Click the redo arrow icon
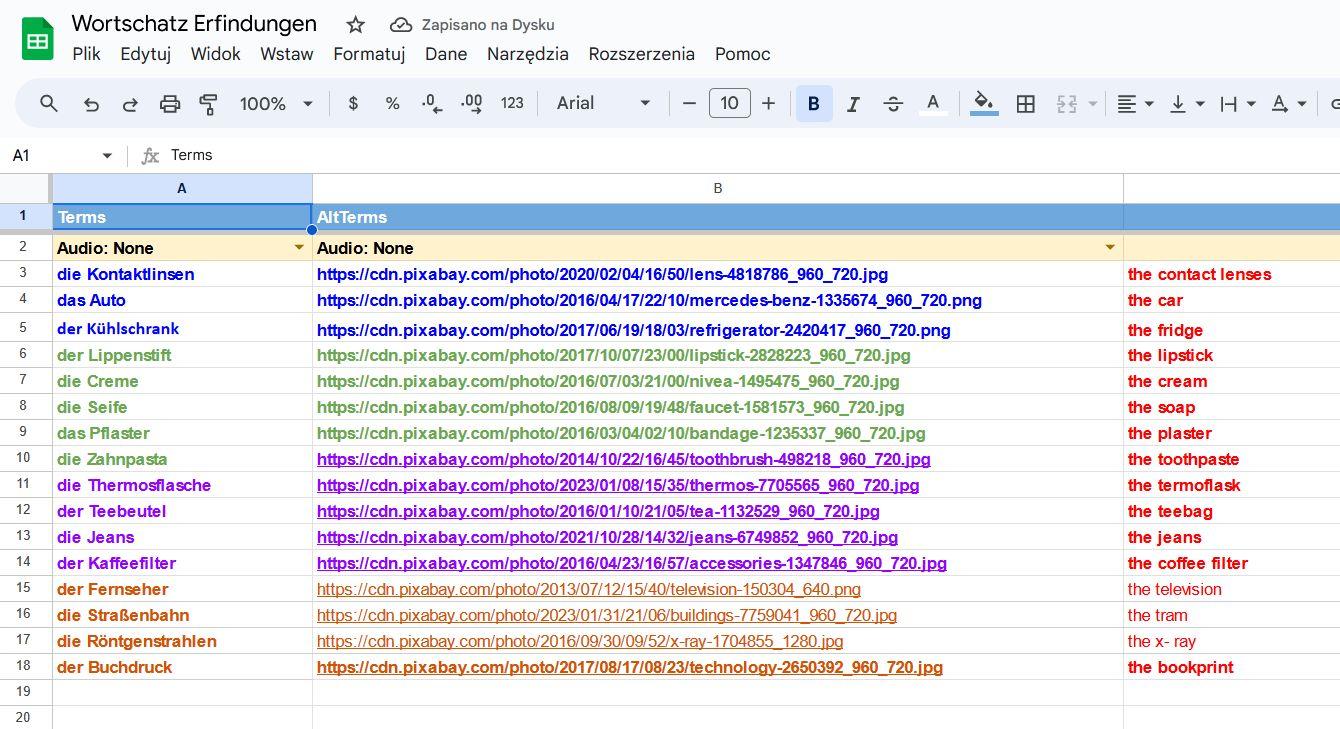 tap(130, 103)
